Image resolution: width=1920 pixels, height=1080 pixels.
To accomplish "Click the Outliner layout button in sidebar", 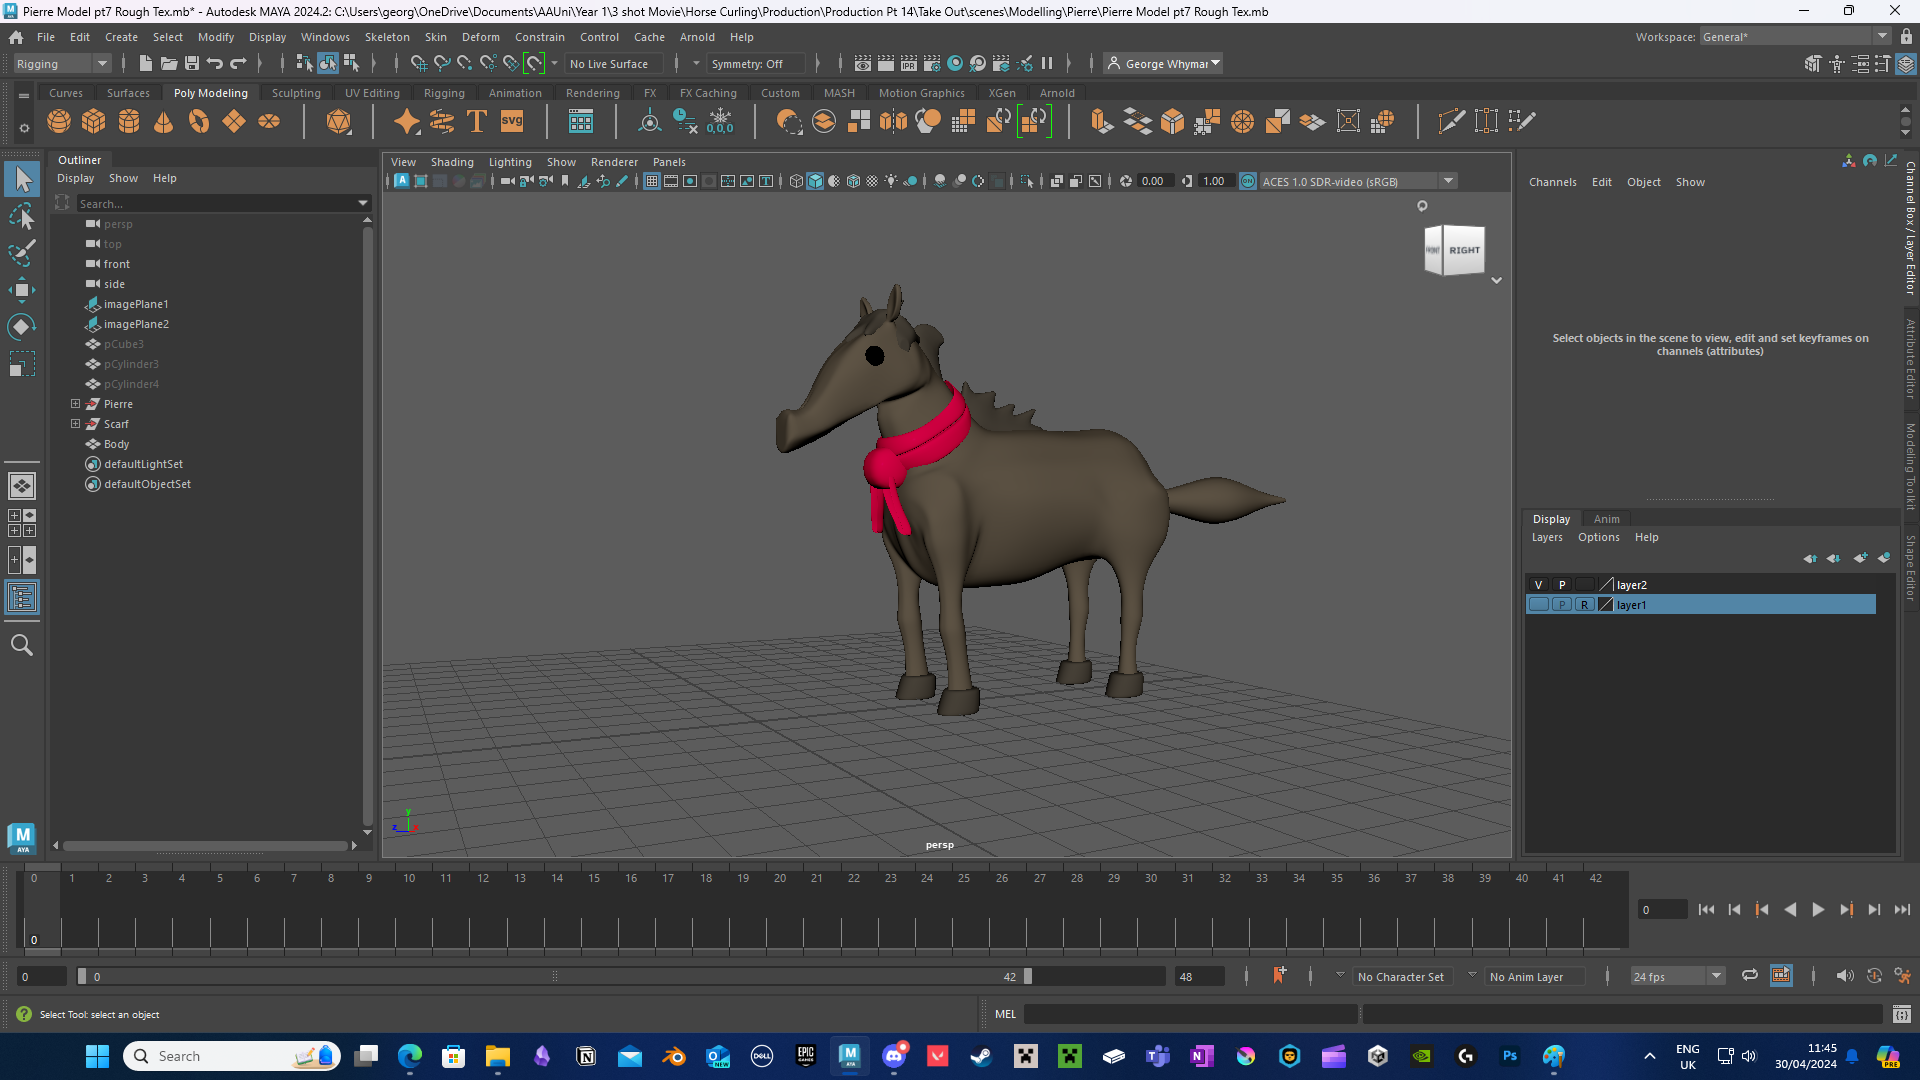I will pos(22,598).
